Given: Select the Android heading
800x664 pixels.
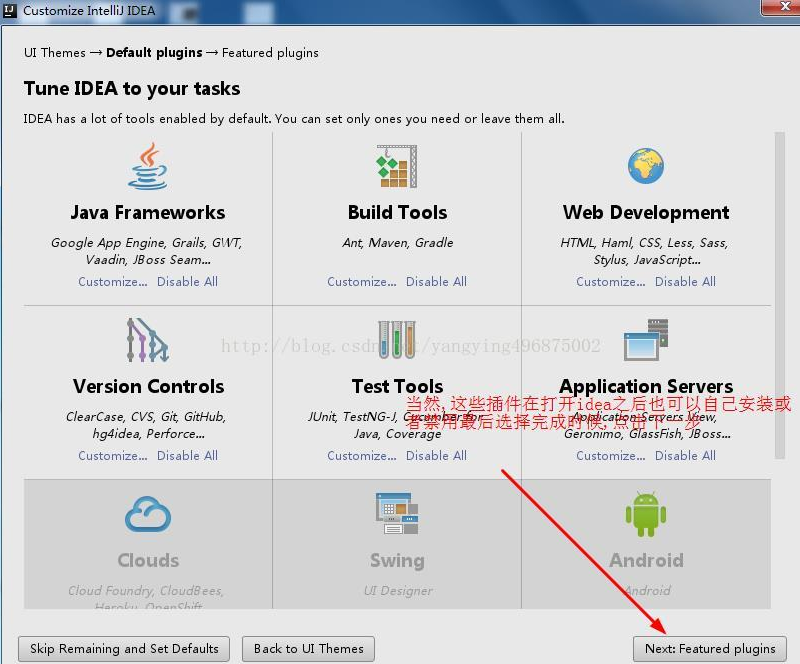Looking at the screenshot, I should point(646,560).
